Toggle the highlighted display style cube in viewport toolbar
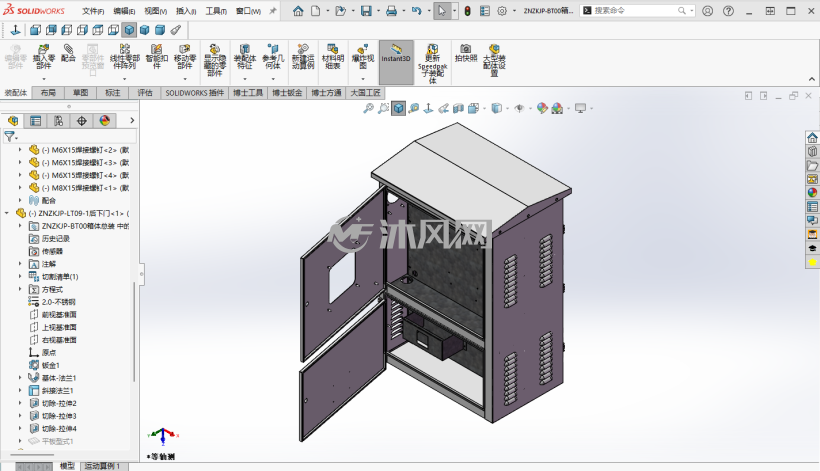This screenshot has height=471, width=820. click(x=398, y=108)
